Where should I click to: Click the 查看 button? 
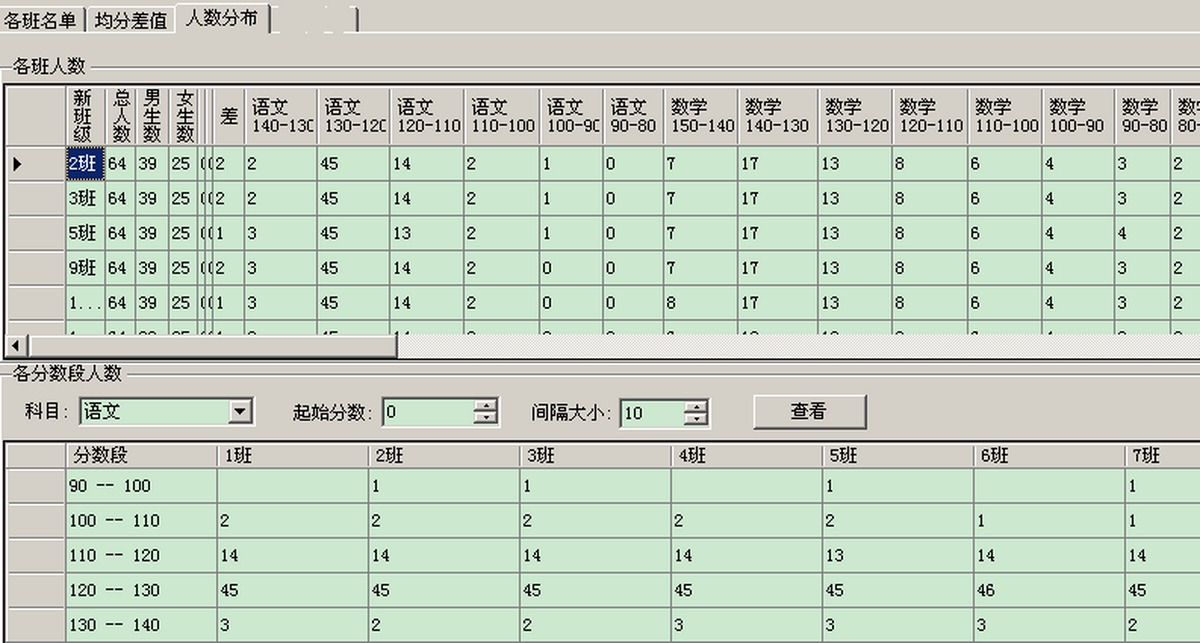(x=810, y=411)
